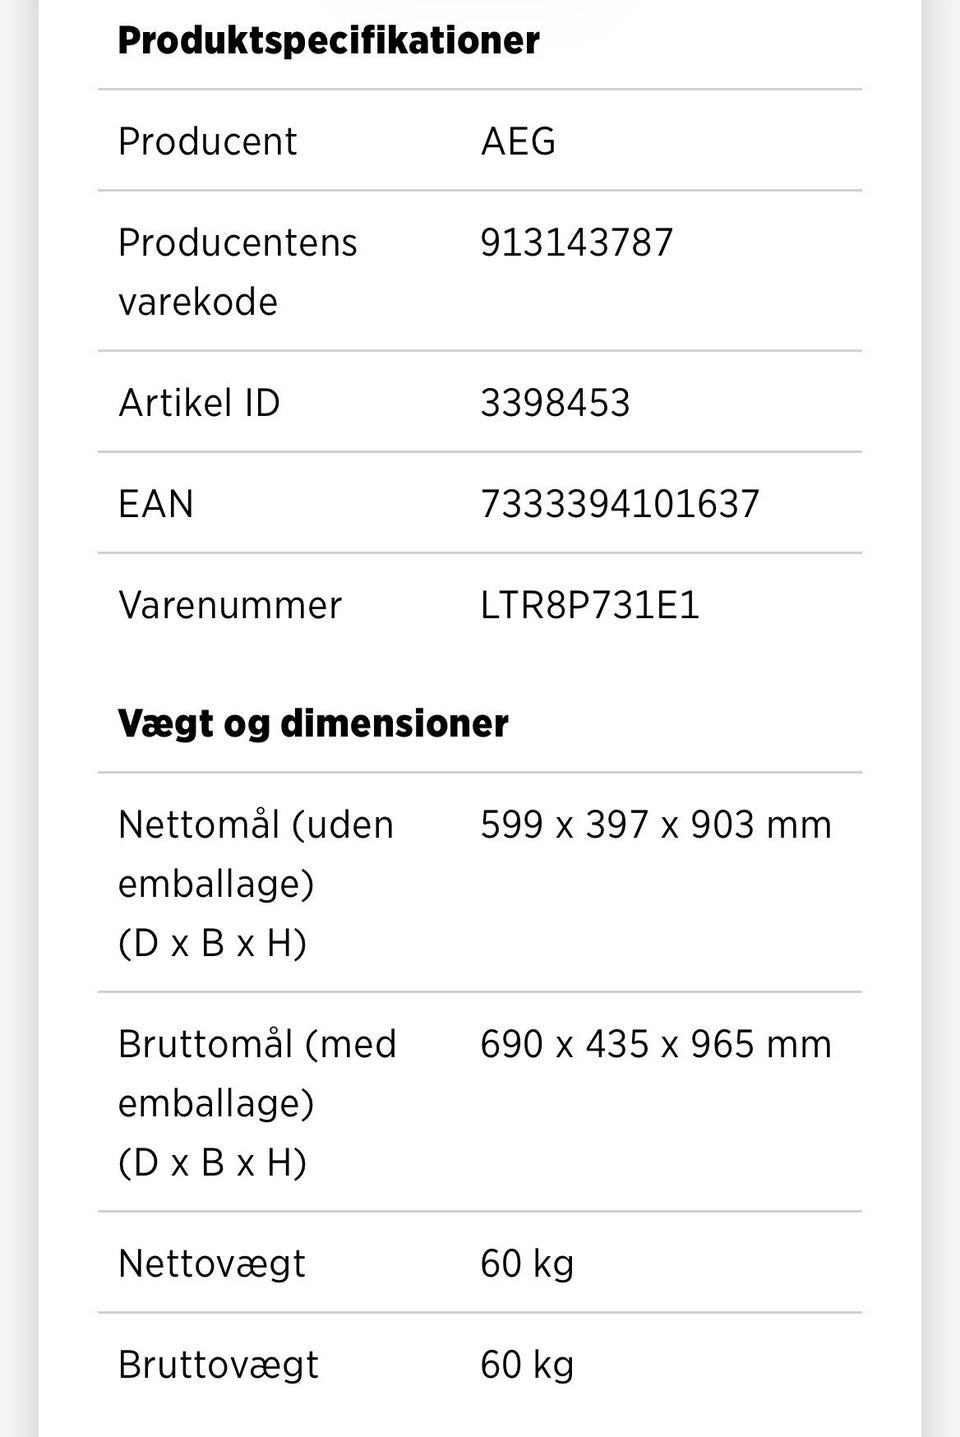
Task: Select the AEG producer value
Action: click(518, 142)
